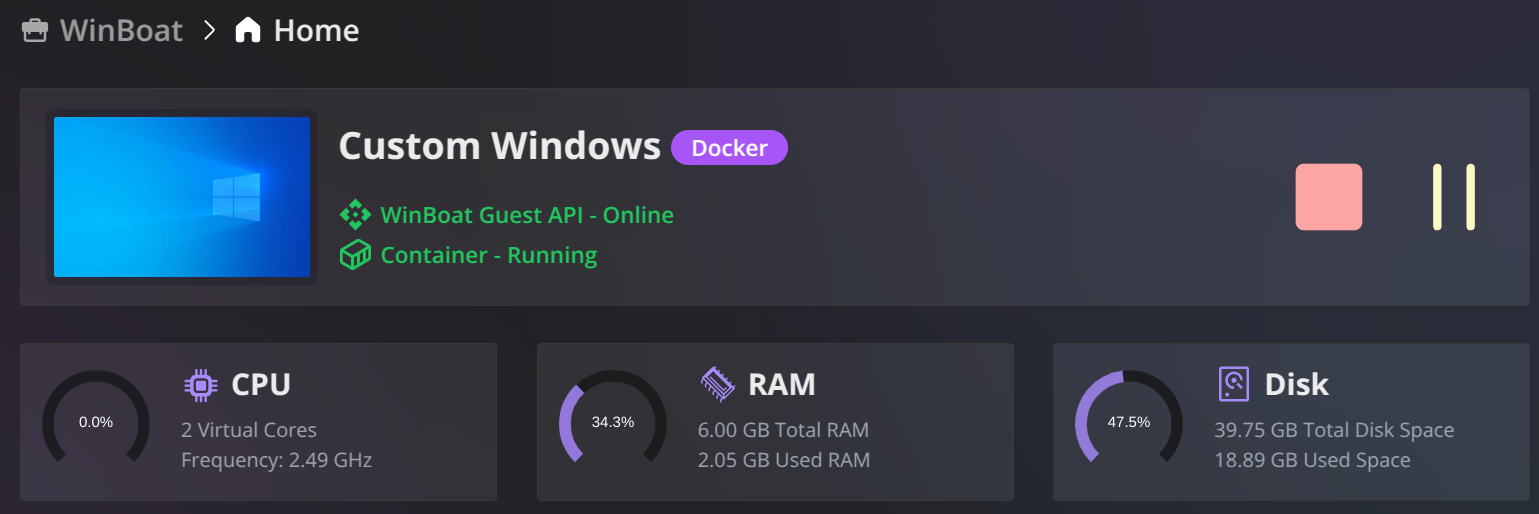
Task: Select the Home breadcrumb item
Action: pyautogui.click(x=316, y=30)
